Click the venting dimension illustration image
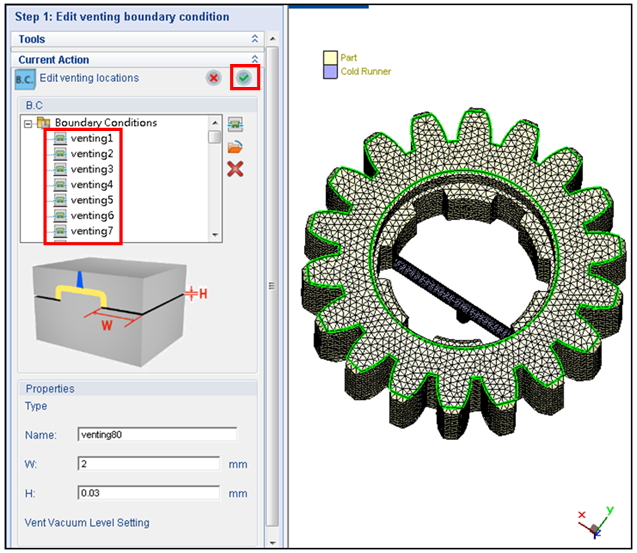 coord(120,312)
